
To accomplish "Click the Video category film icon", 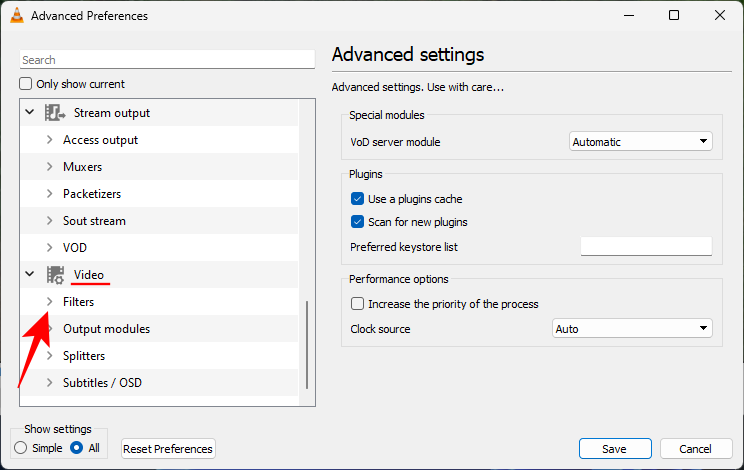I will coord(55,275).
